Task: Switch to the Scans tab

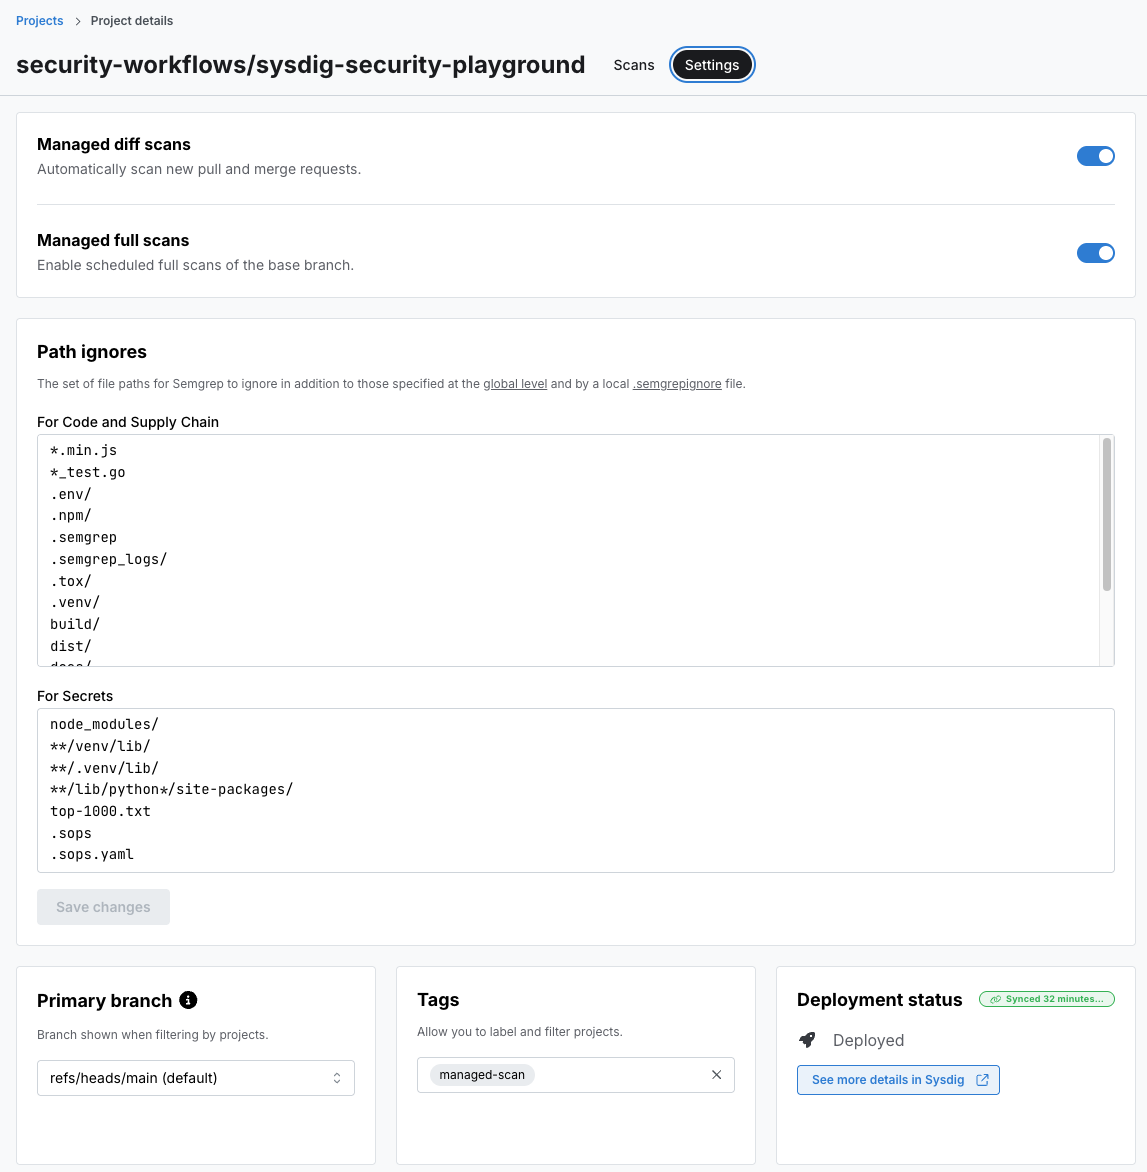Action: [x=633, y=64]
